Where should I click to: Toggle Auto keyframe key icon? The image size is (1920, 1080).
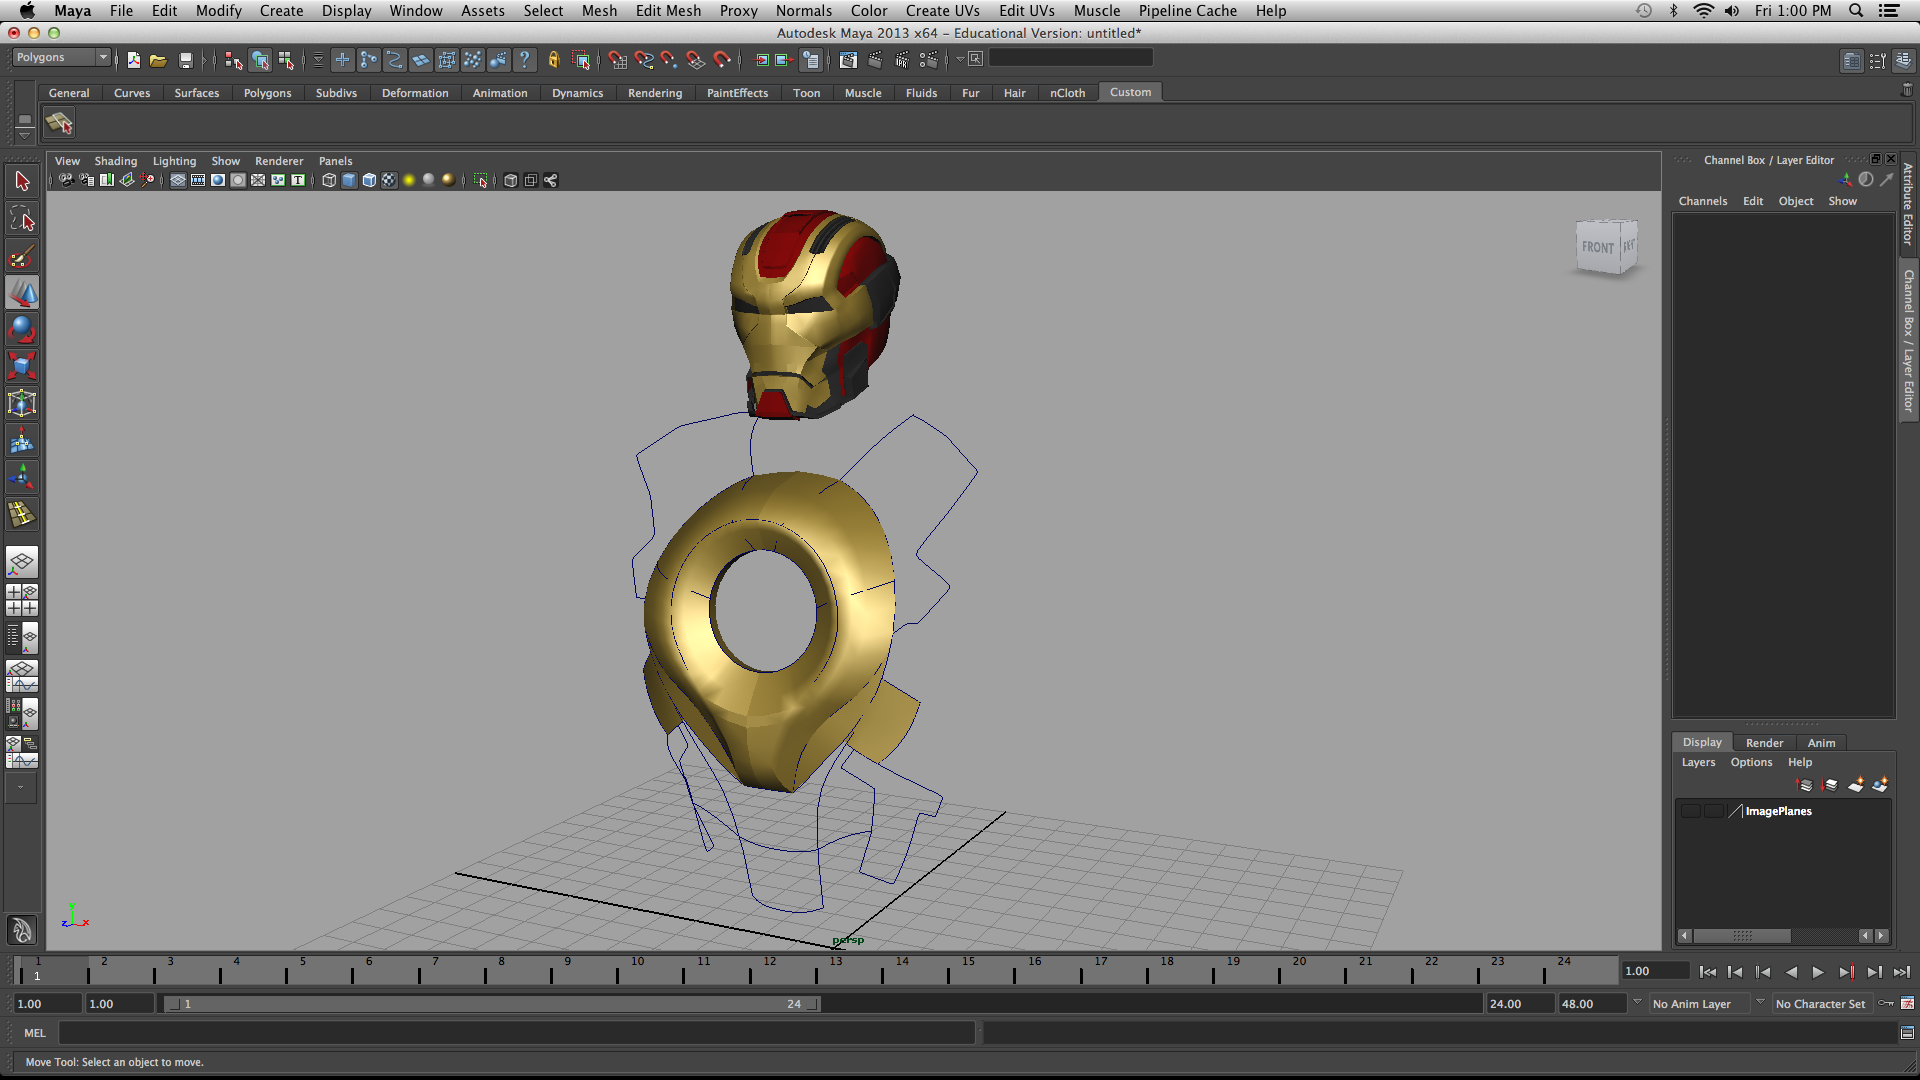pyautogui.click(x=1886, y=1003)
